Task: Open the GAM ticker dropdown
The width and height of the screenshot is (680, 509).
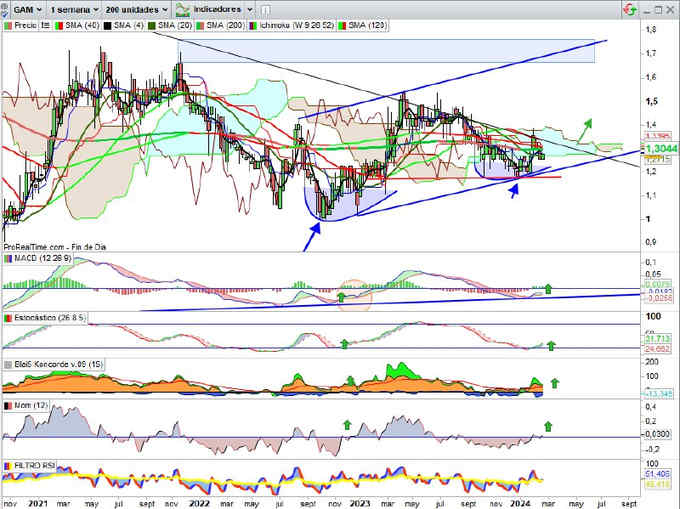Action: (x=28, y=9)
